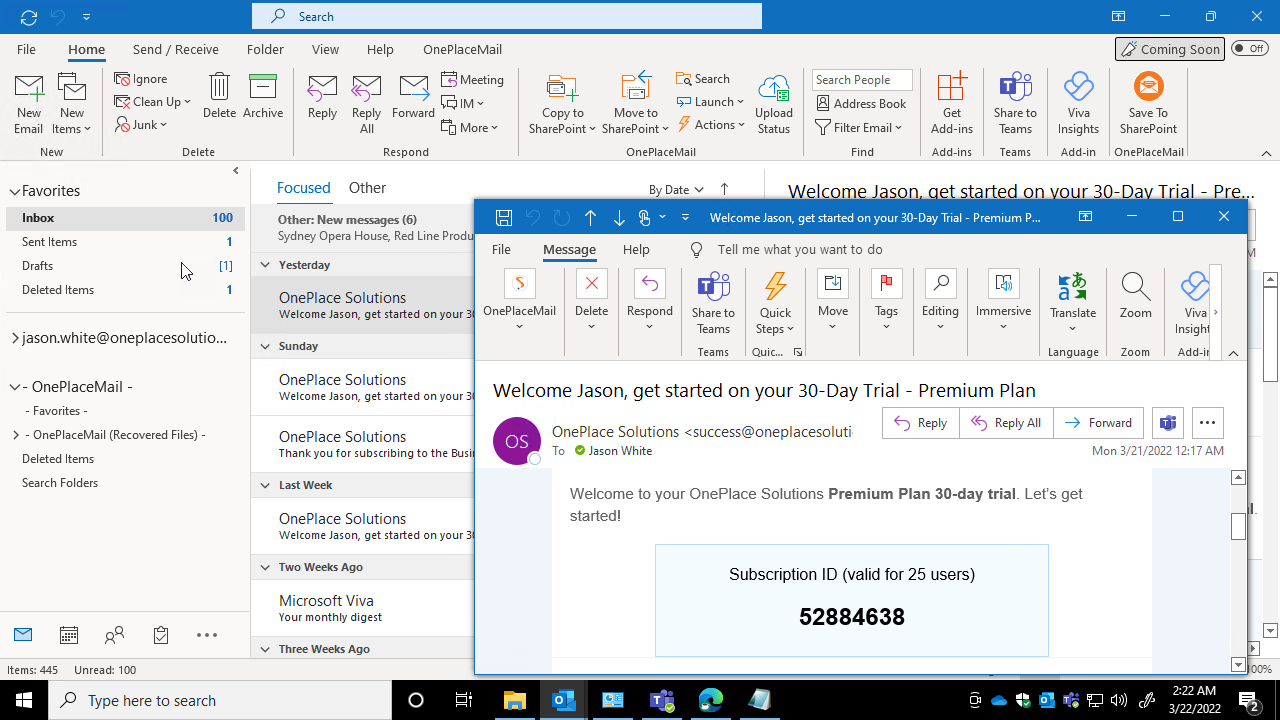
Task: Switch to Calendar view icon
Action: tap(69, 635)
